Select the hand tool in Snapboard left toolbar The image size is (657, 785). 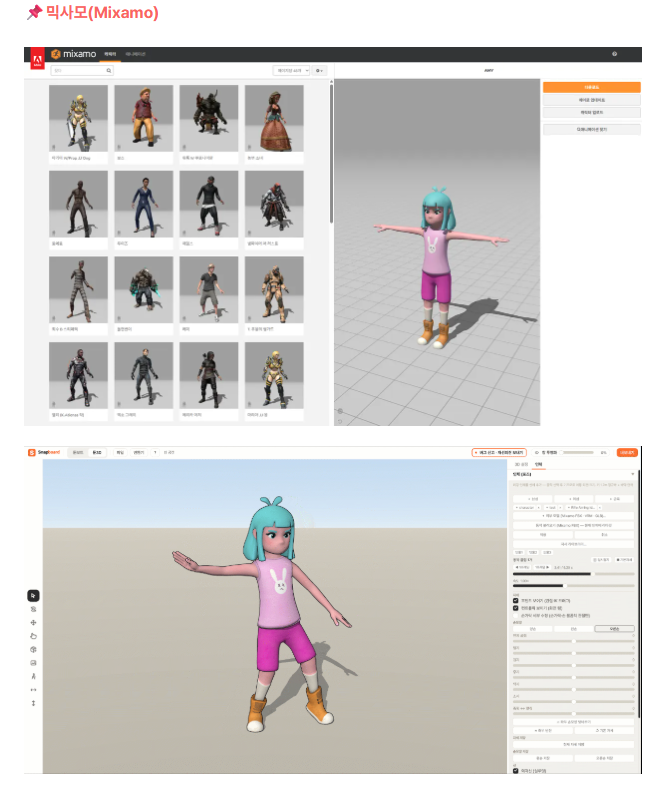33,636
